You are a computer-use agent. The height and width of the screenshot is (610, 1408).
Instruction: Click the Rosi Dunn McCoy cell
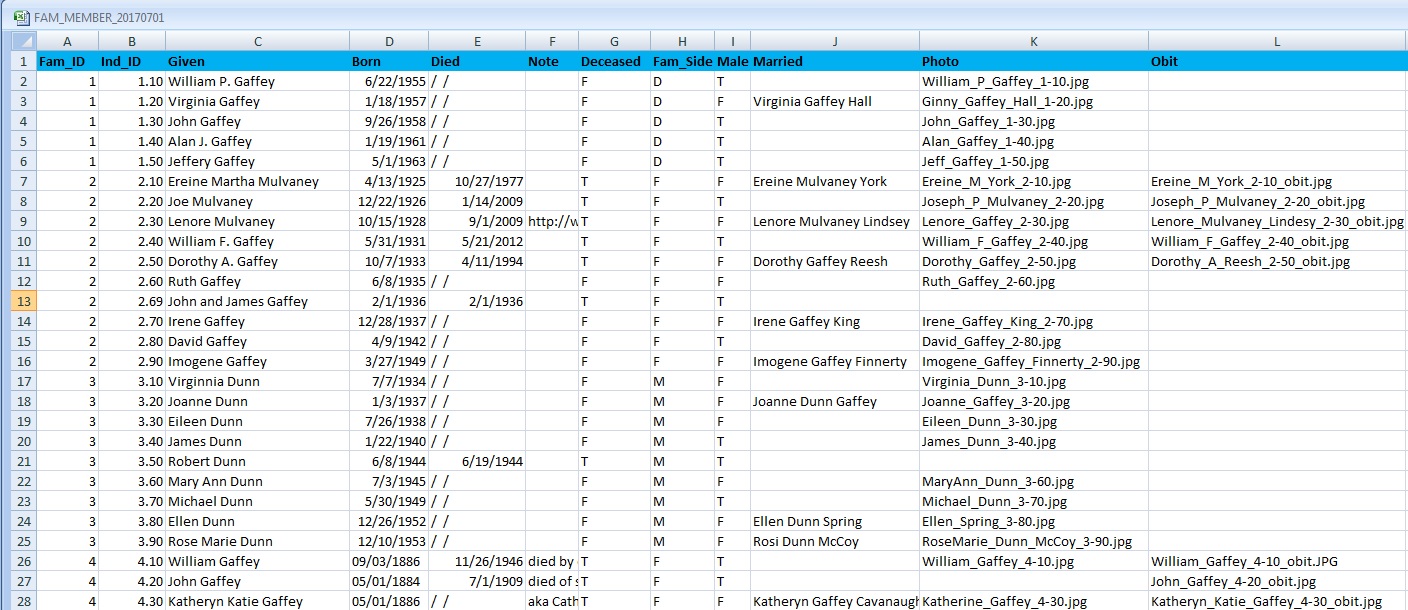point(835,541)
